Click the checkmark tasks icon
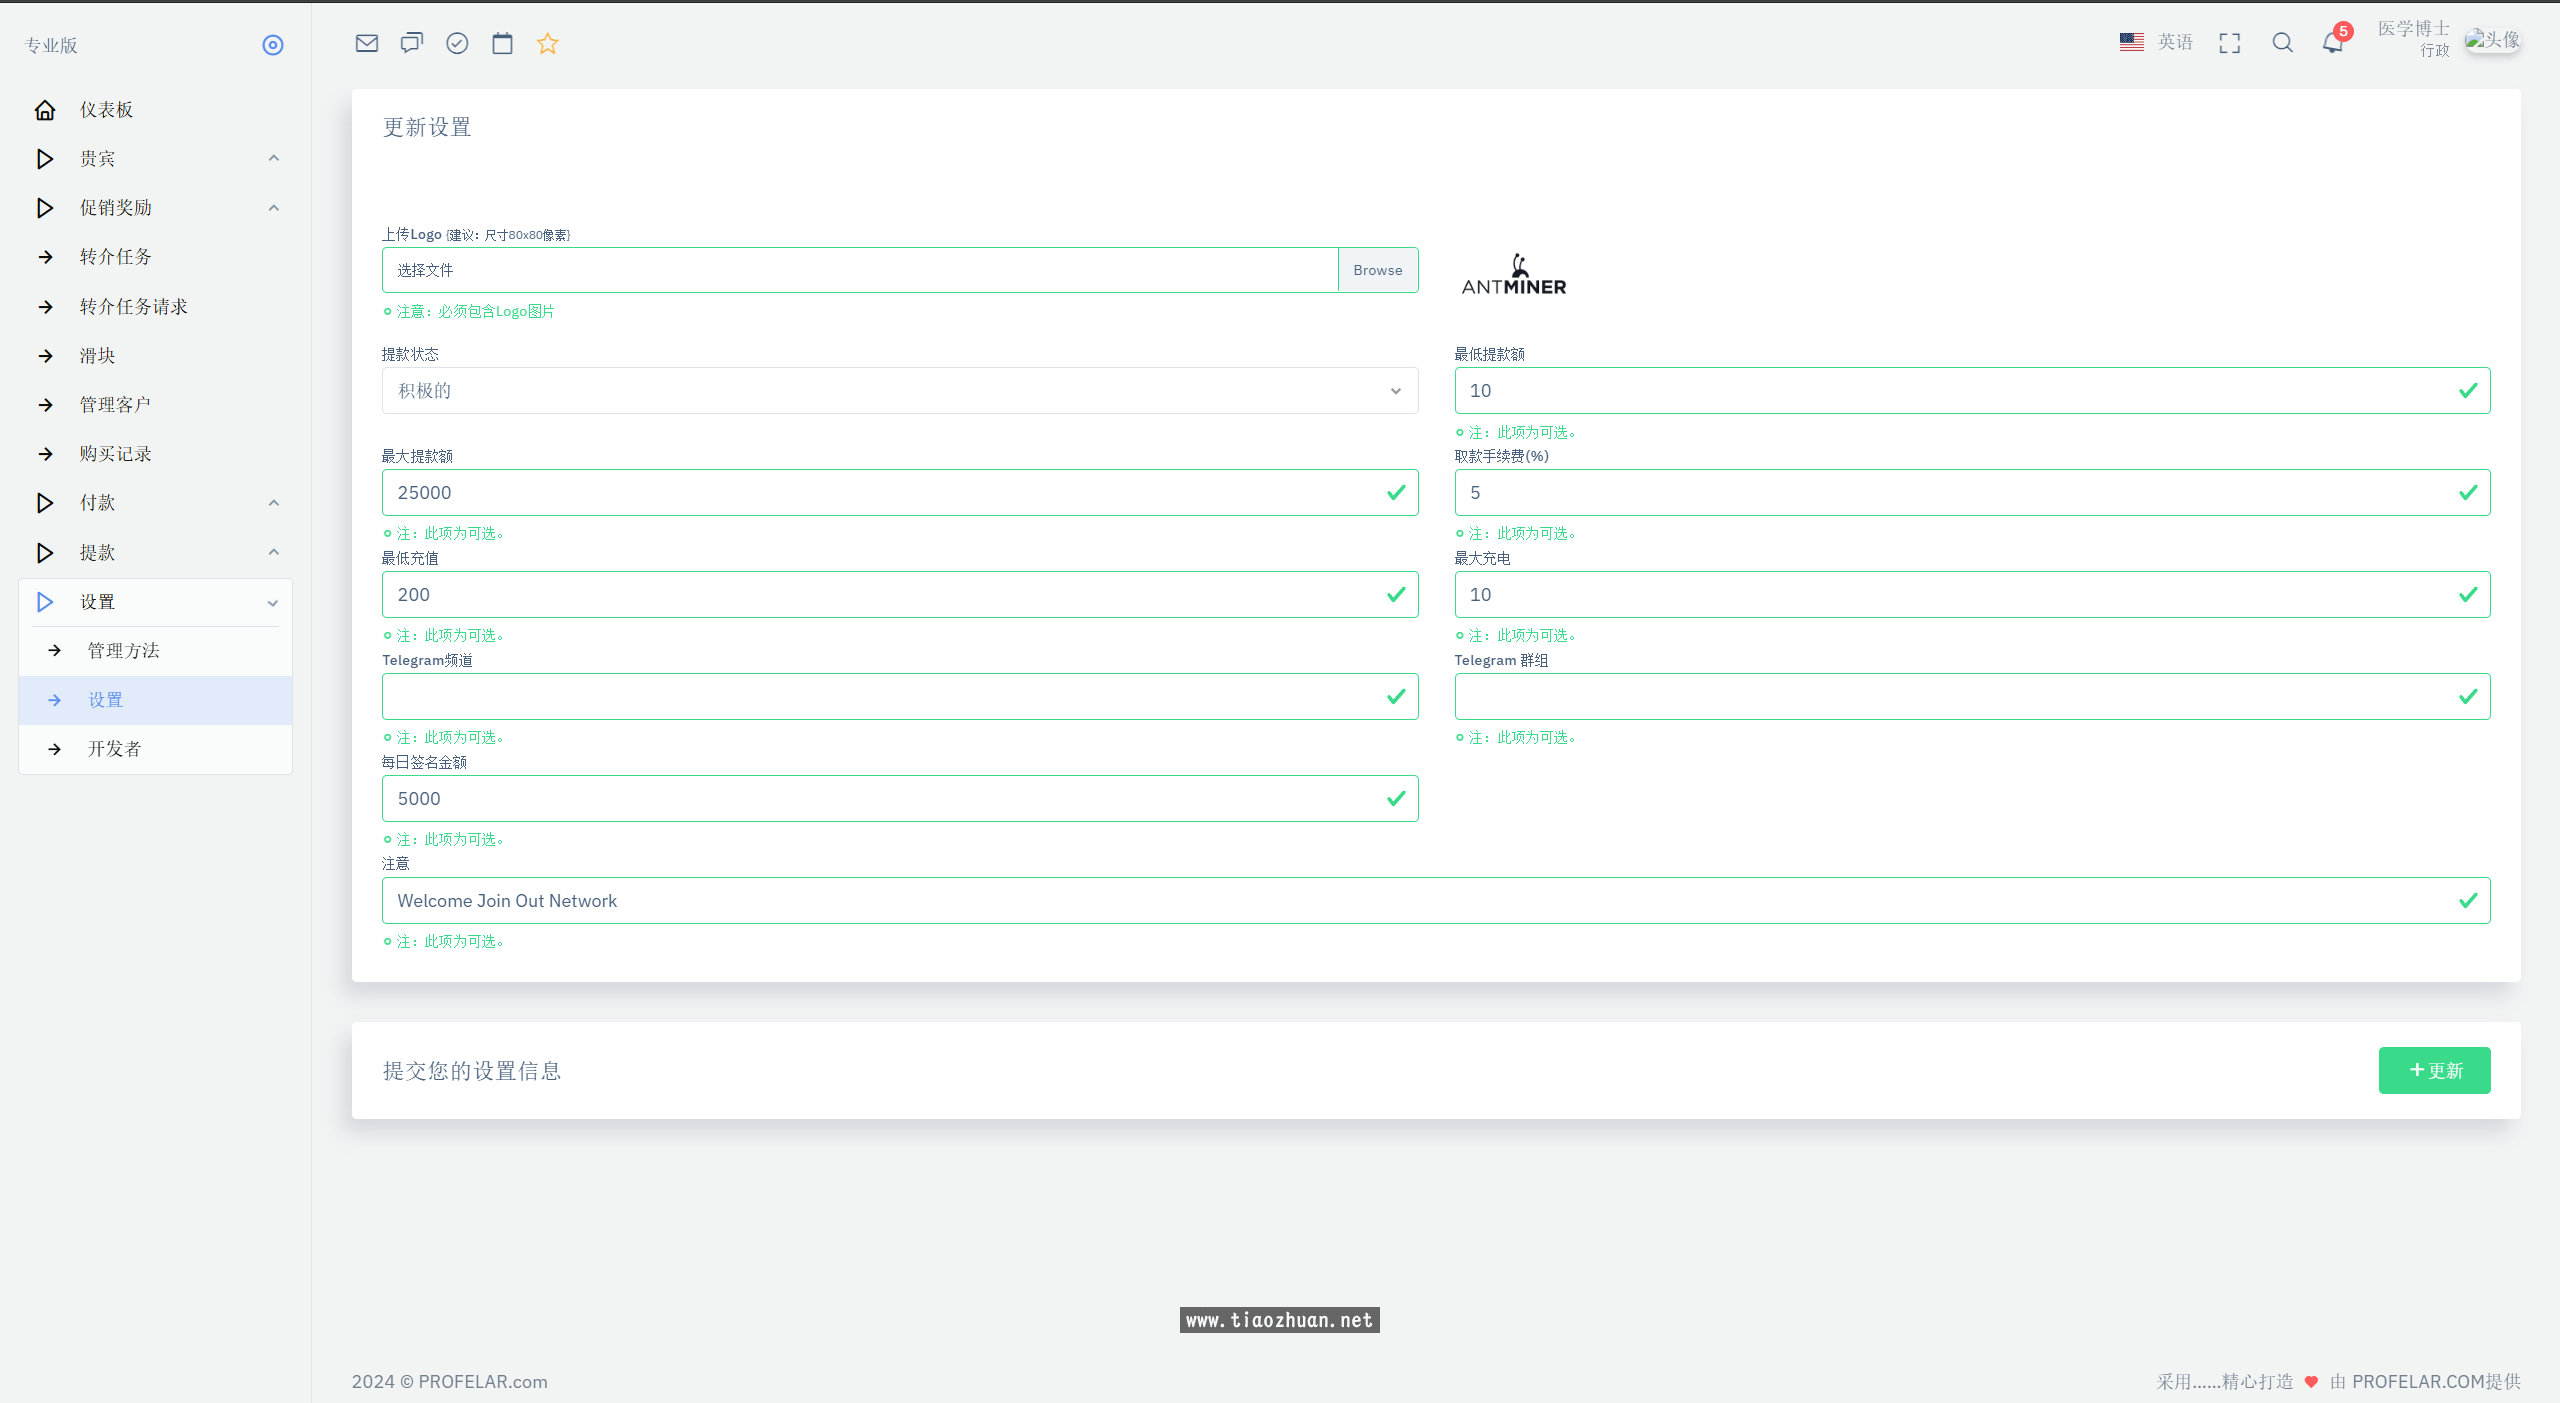Image resolution: width=2560 pixels, height=1403 pixels. (x=457, y=43)
